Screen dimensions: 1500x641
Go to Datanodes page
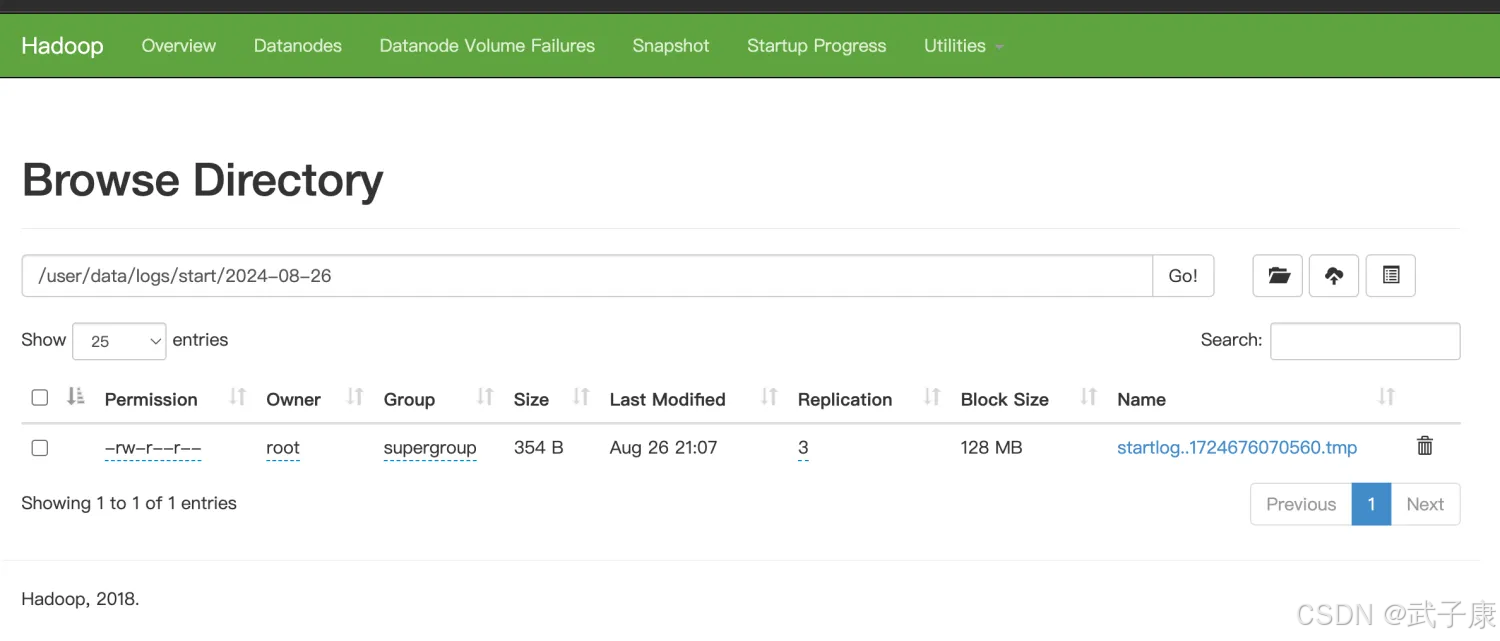tap(298, 46)
